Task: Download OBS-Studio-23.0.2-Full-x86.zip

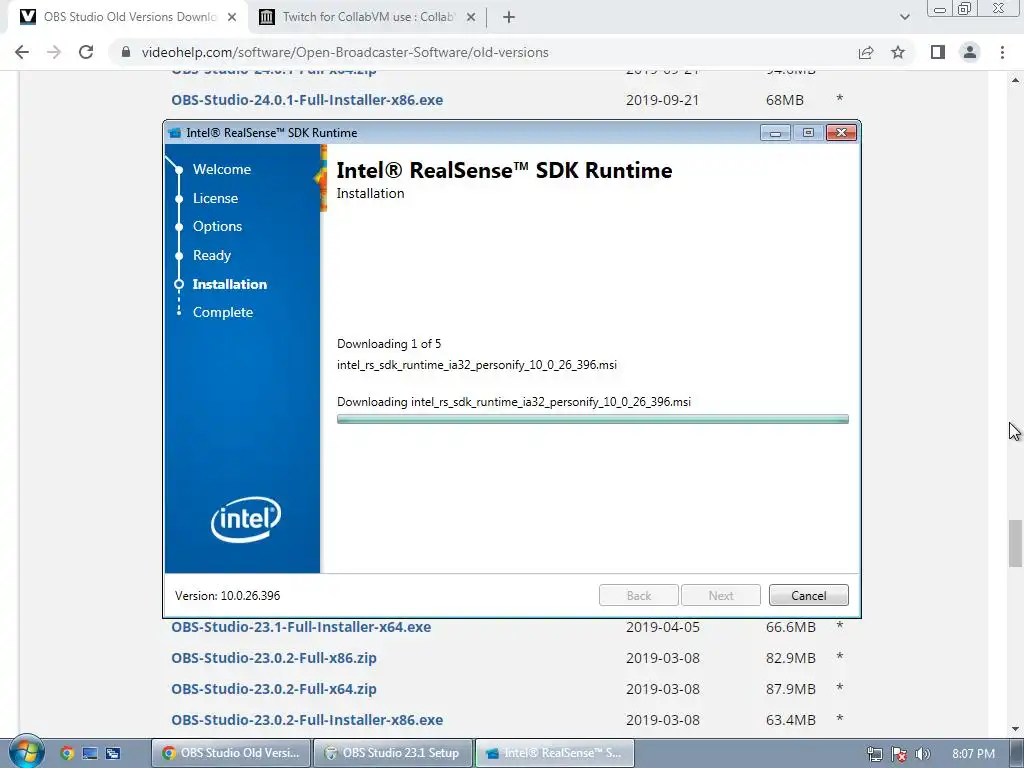Action: click(274, 658)
